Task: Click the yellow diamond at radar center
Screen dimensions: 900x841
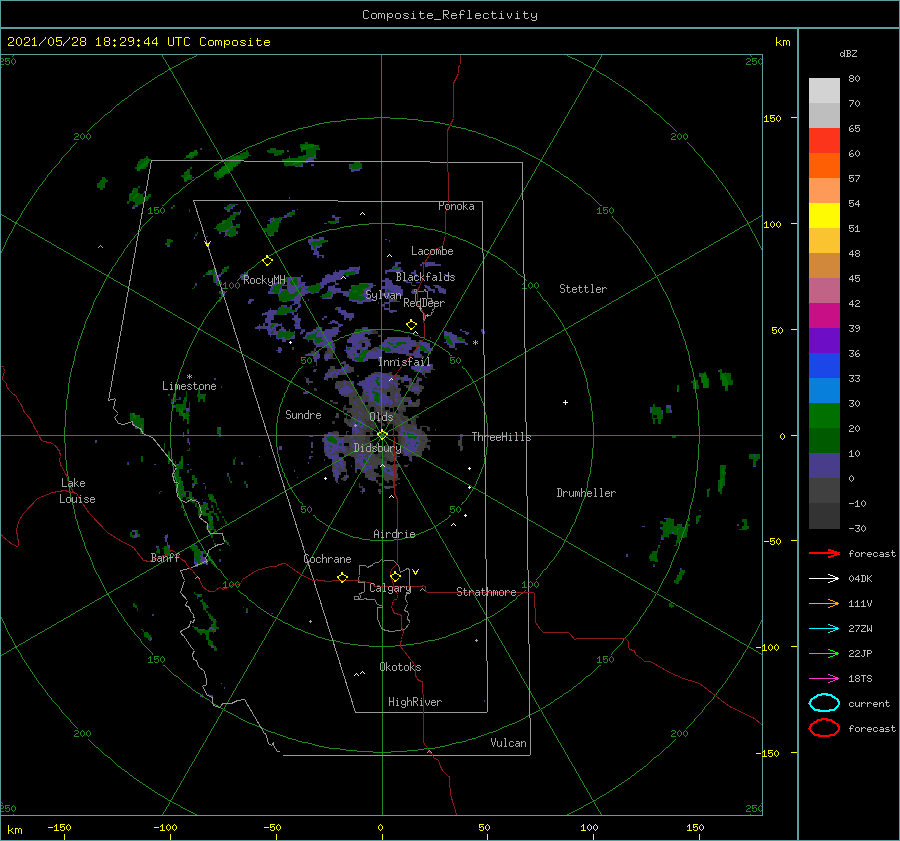Action: [382, 435]
